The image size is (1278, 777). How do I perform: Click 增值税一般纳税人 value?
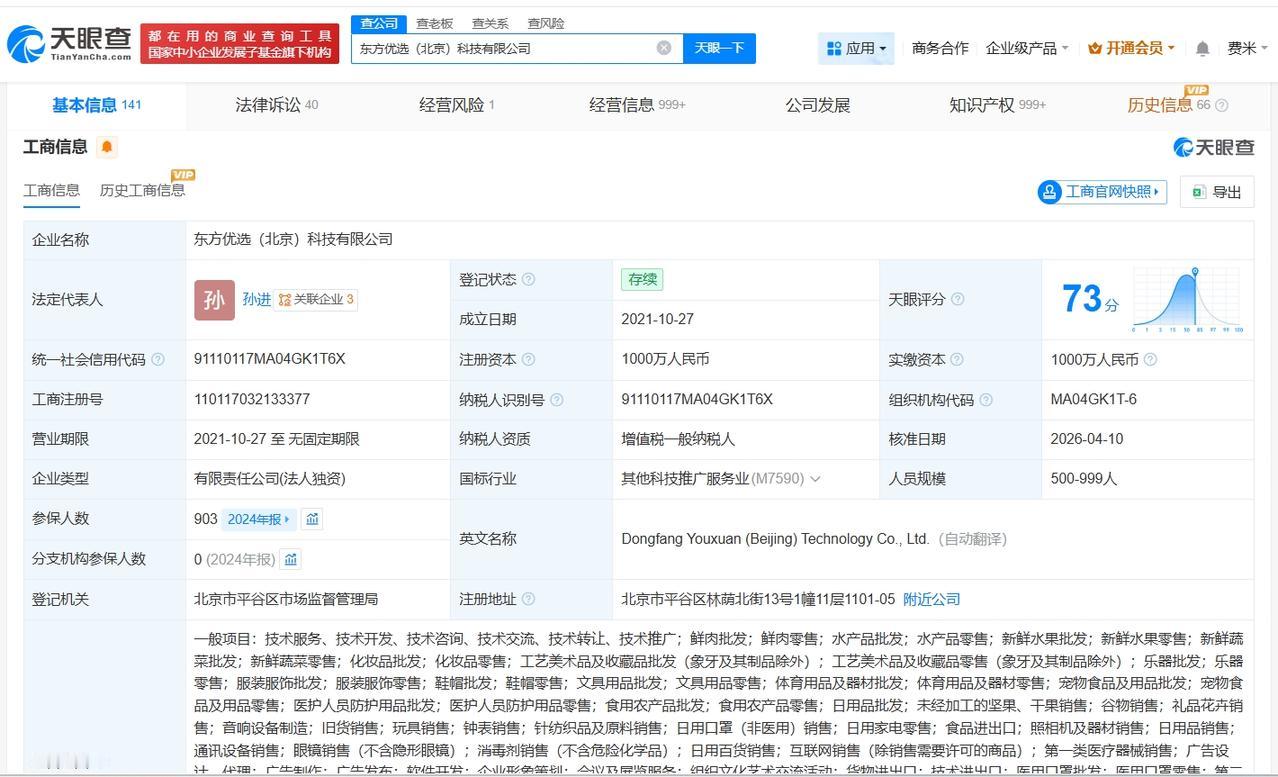678,439
